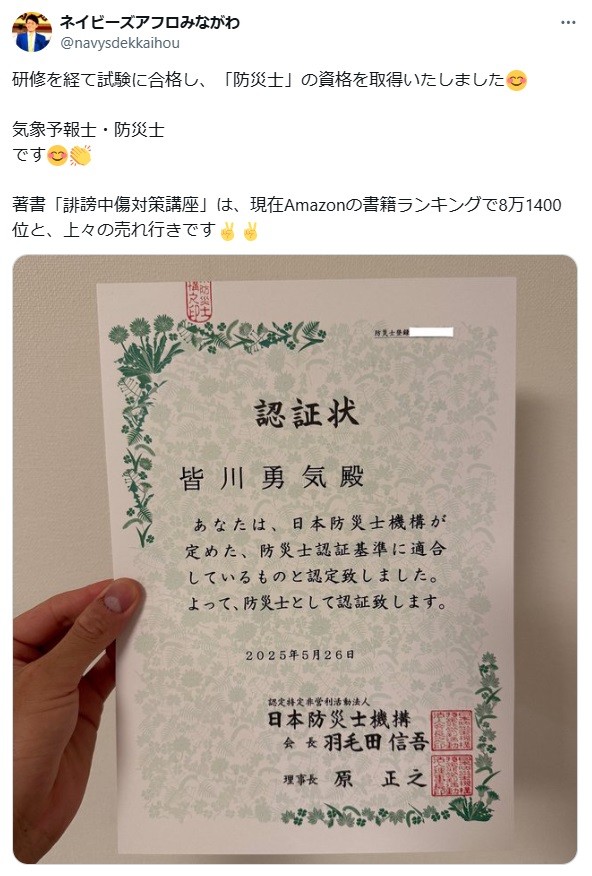This screenshot has width=592, height=876.
Task: Click the name 皆川勇気殿 on the certificate
Action: [271, 478]
